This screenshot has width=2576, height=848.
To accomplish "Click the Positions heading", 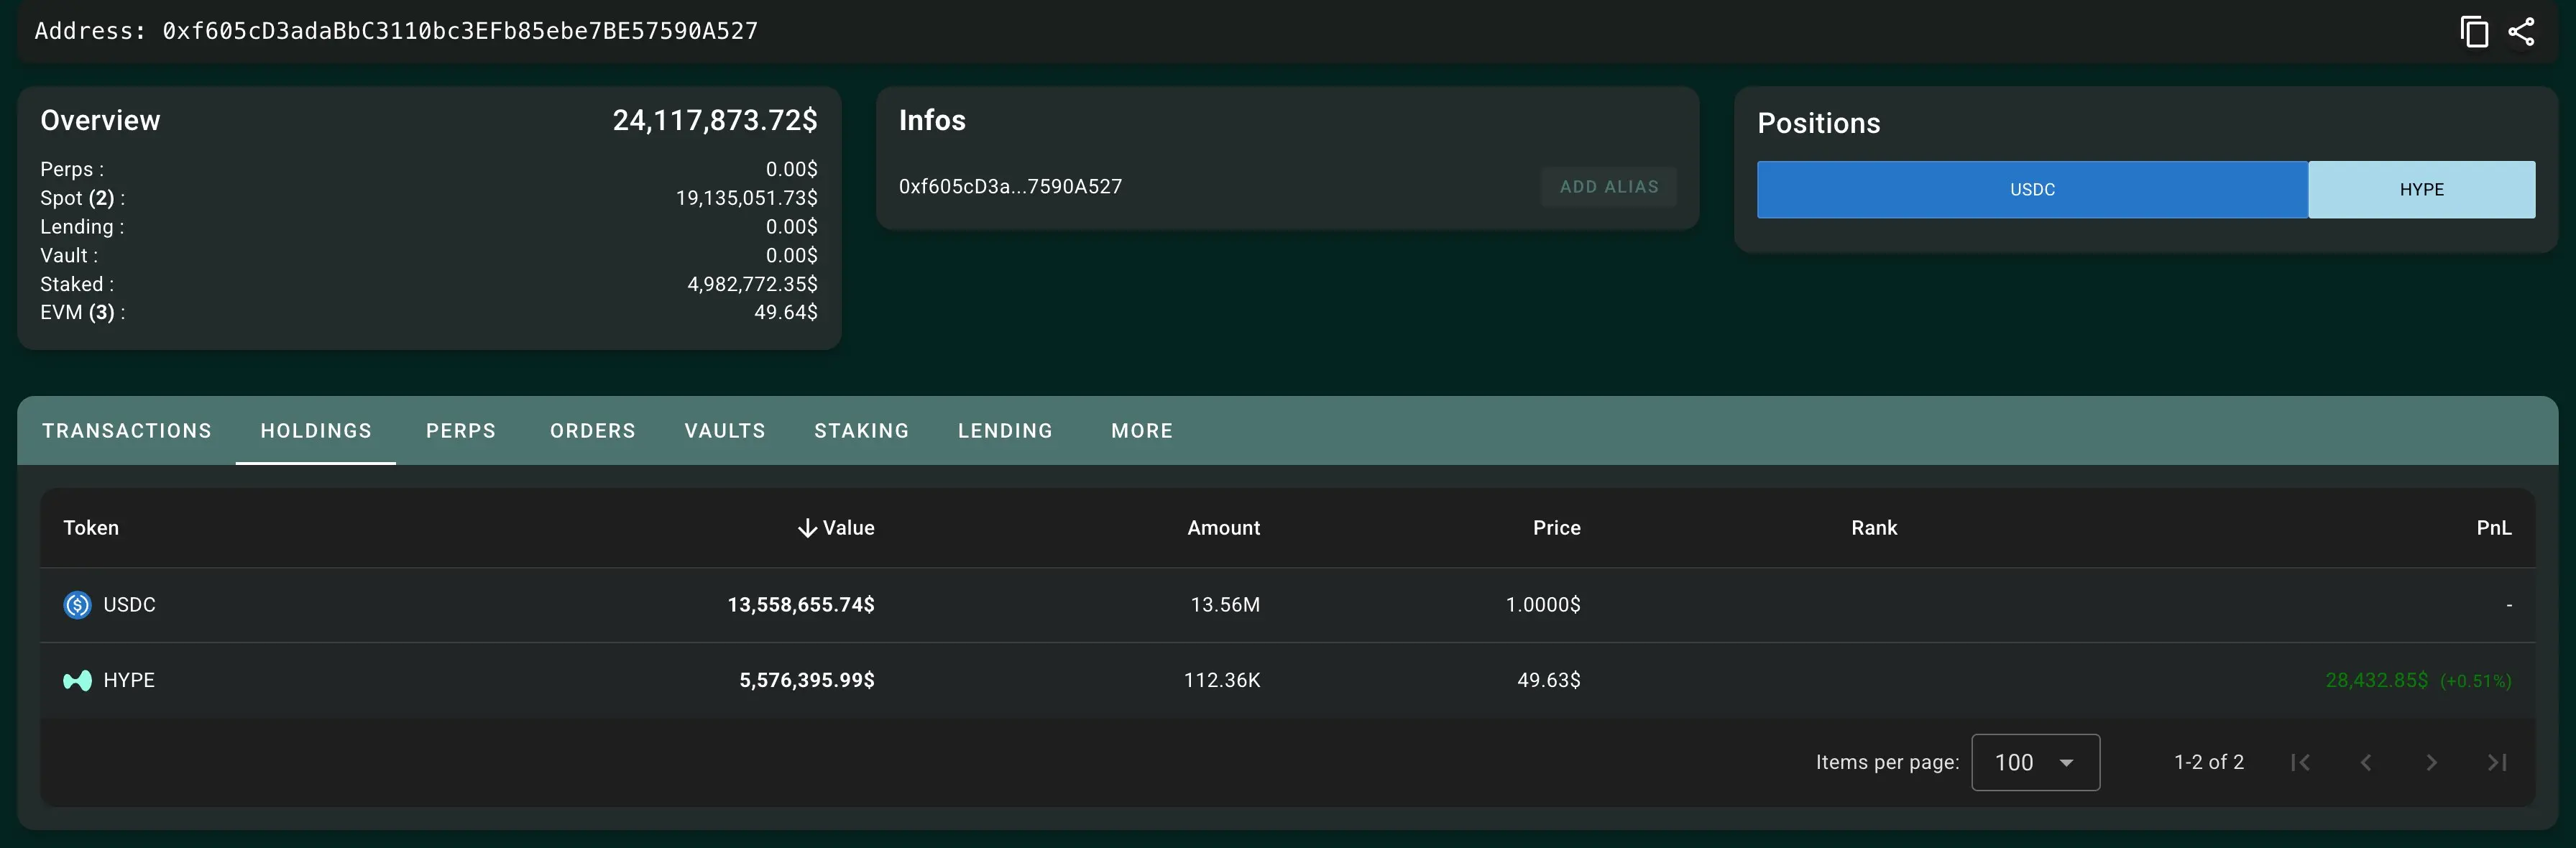I will click(x=1819, y=124).
